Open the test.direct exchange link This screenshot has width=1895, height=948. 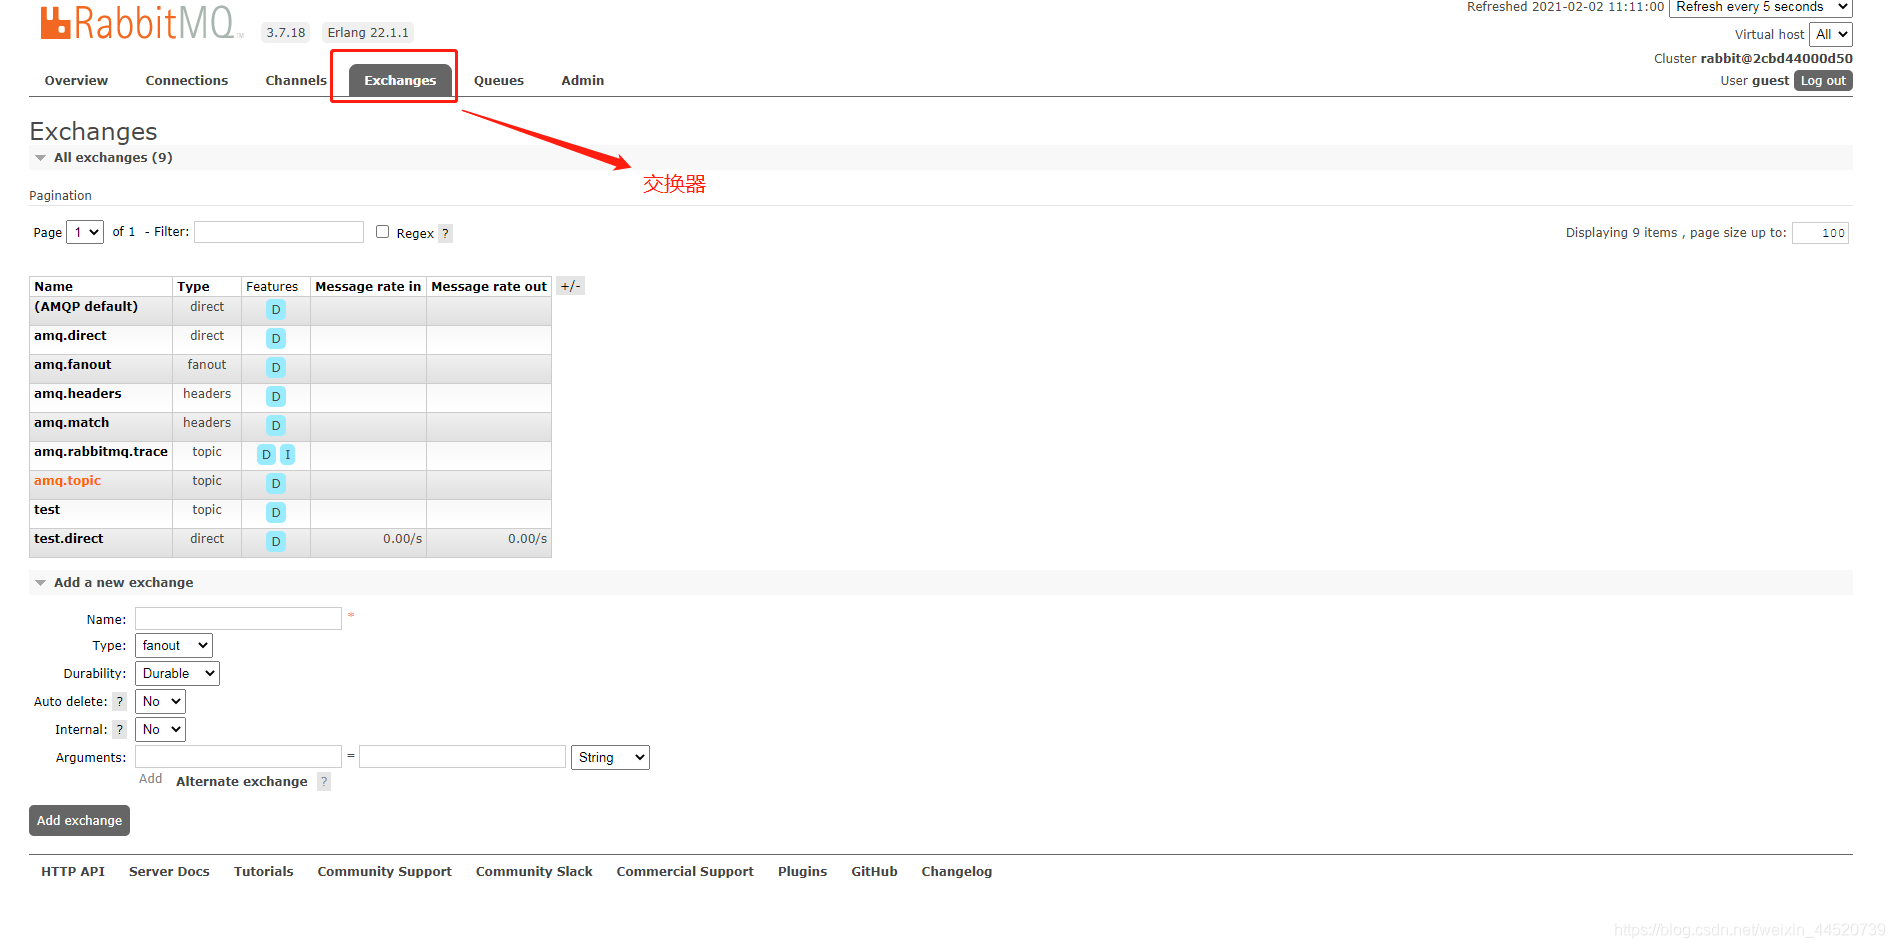tap(69, 538)
